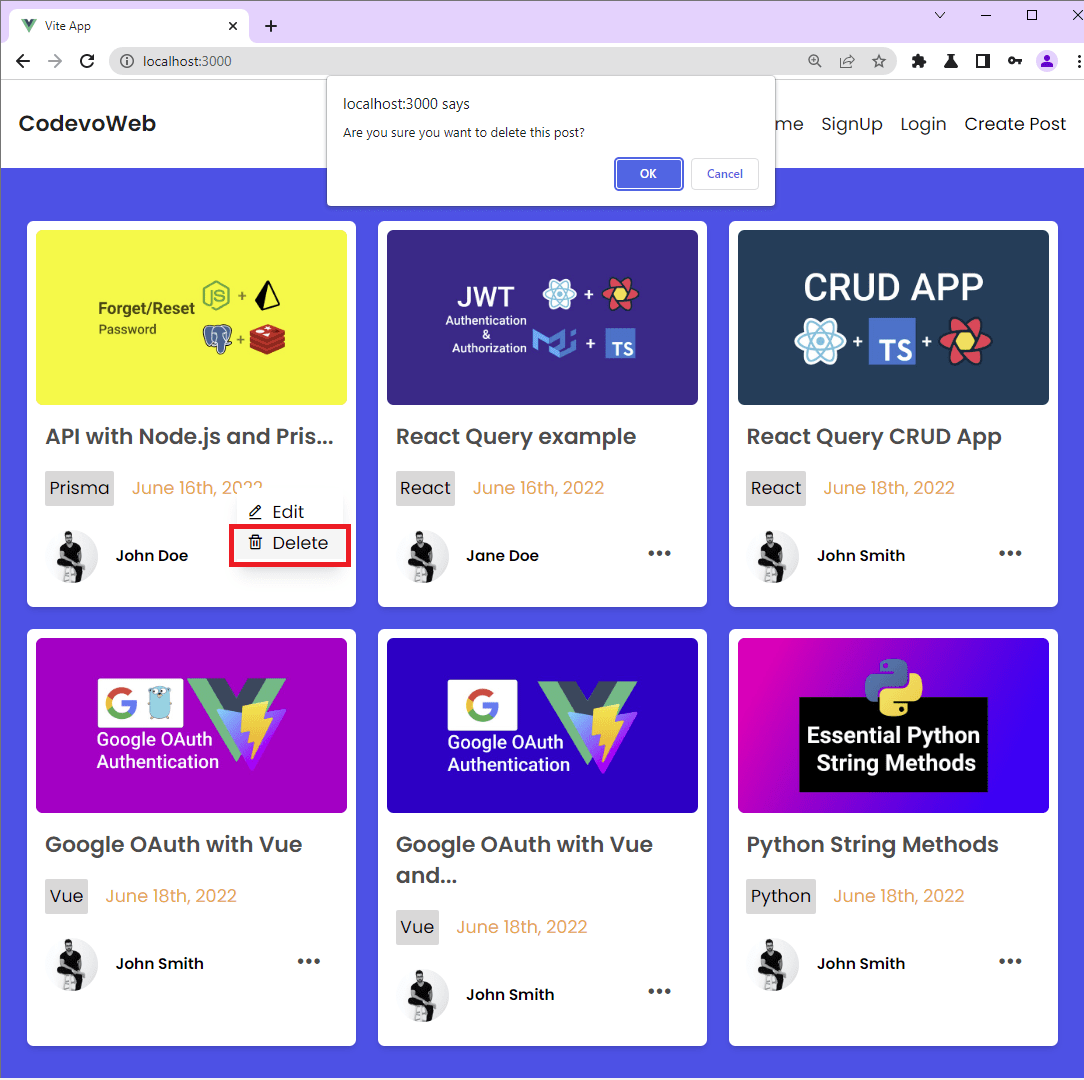Screen dimensions: 1084x1080
Task: Open options menu on Python String Methods card
Action: [x=1010, y=961]
